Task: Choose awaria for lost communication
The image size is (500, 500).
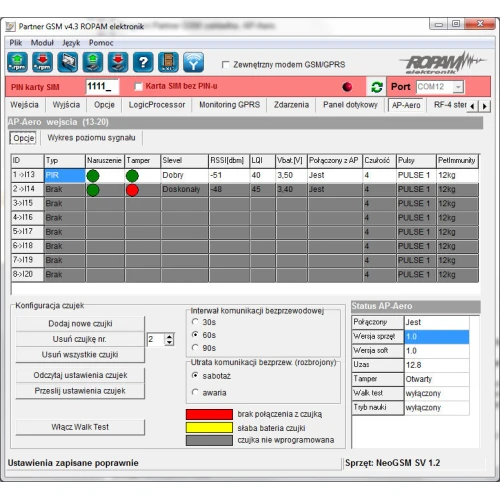Action: click(195, 392)
